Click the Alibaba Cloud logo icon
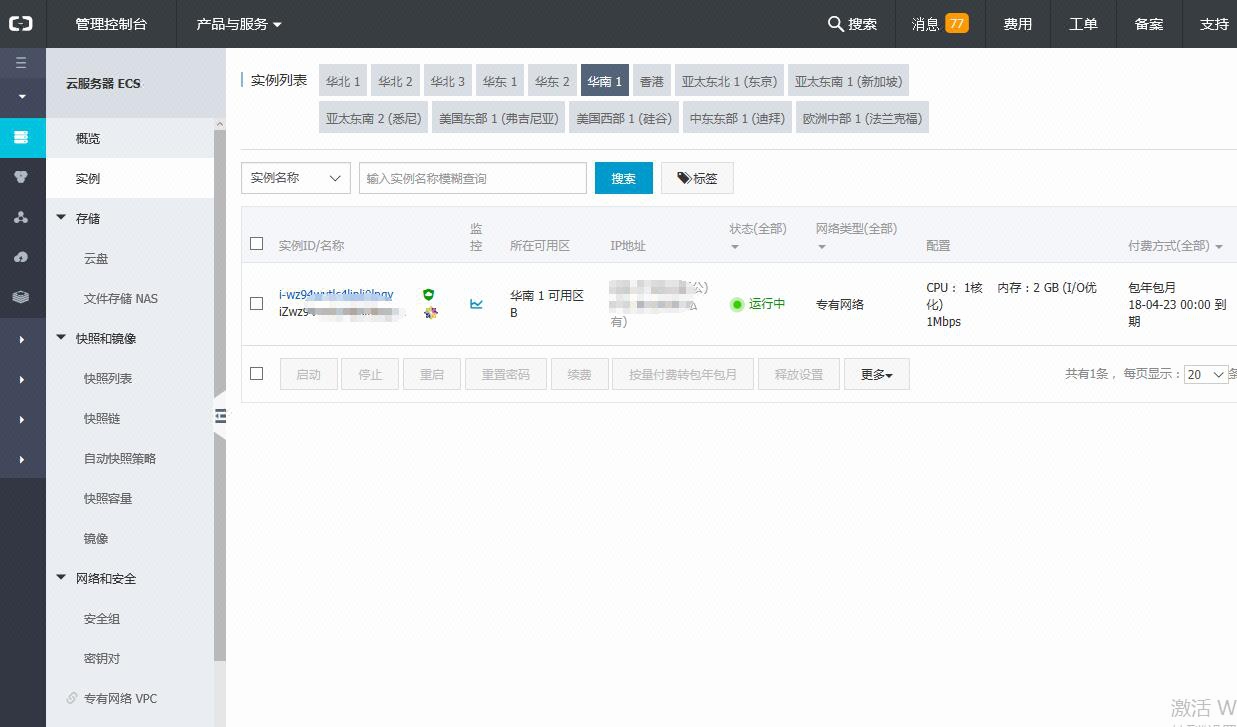This screenshot has height=727, width=1237. coord(21,24)
